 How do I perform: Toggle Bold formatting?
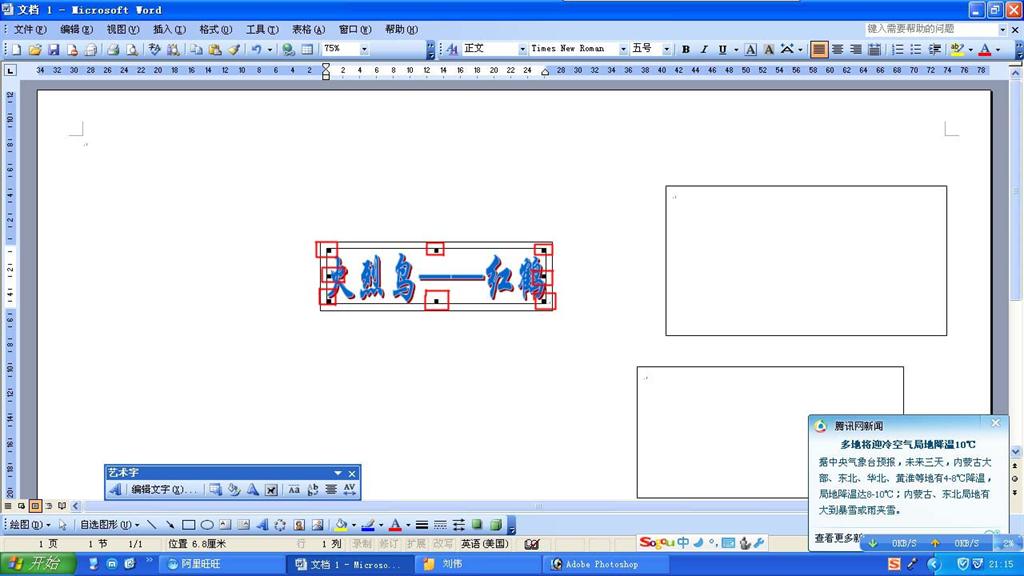[x=686, y=49]
